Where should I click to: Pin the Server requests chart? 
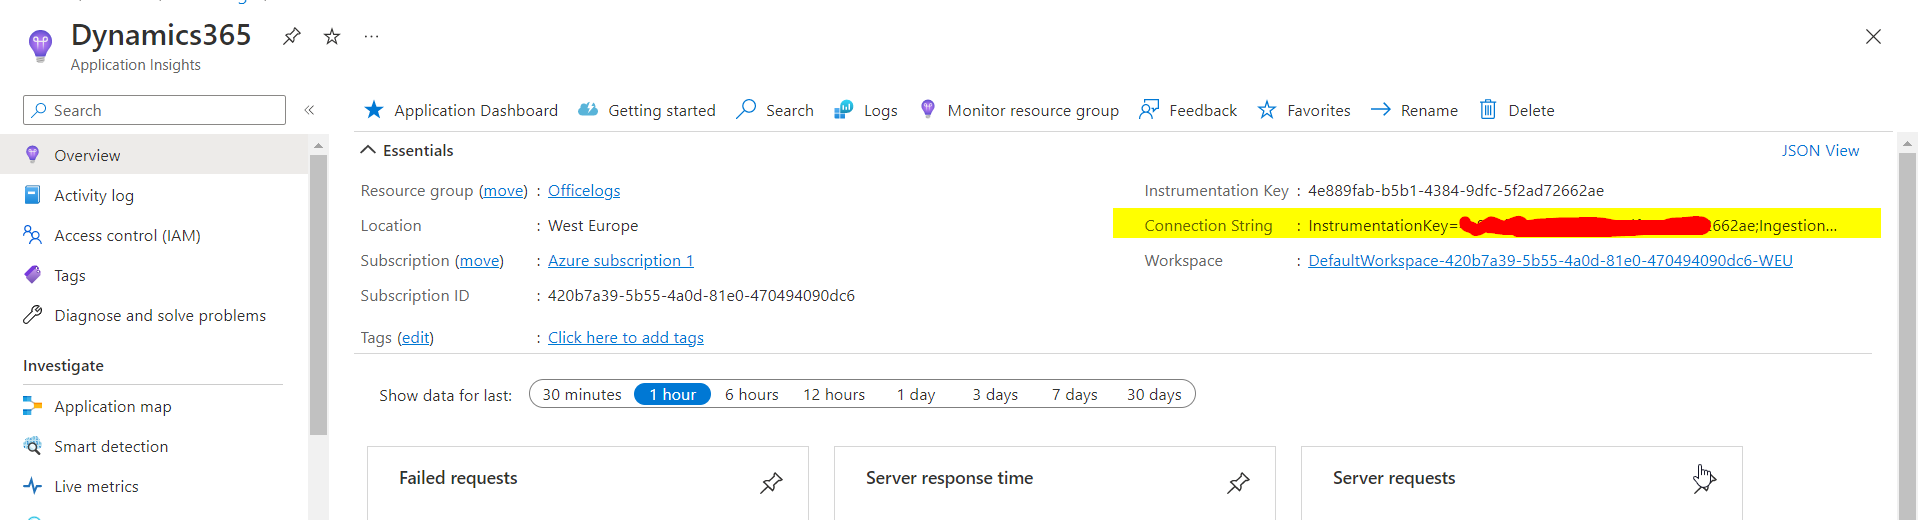point(1705,481)
